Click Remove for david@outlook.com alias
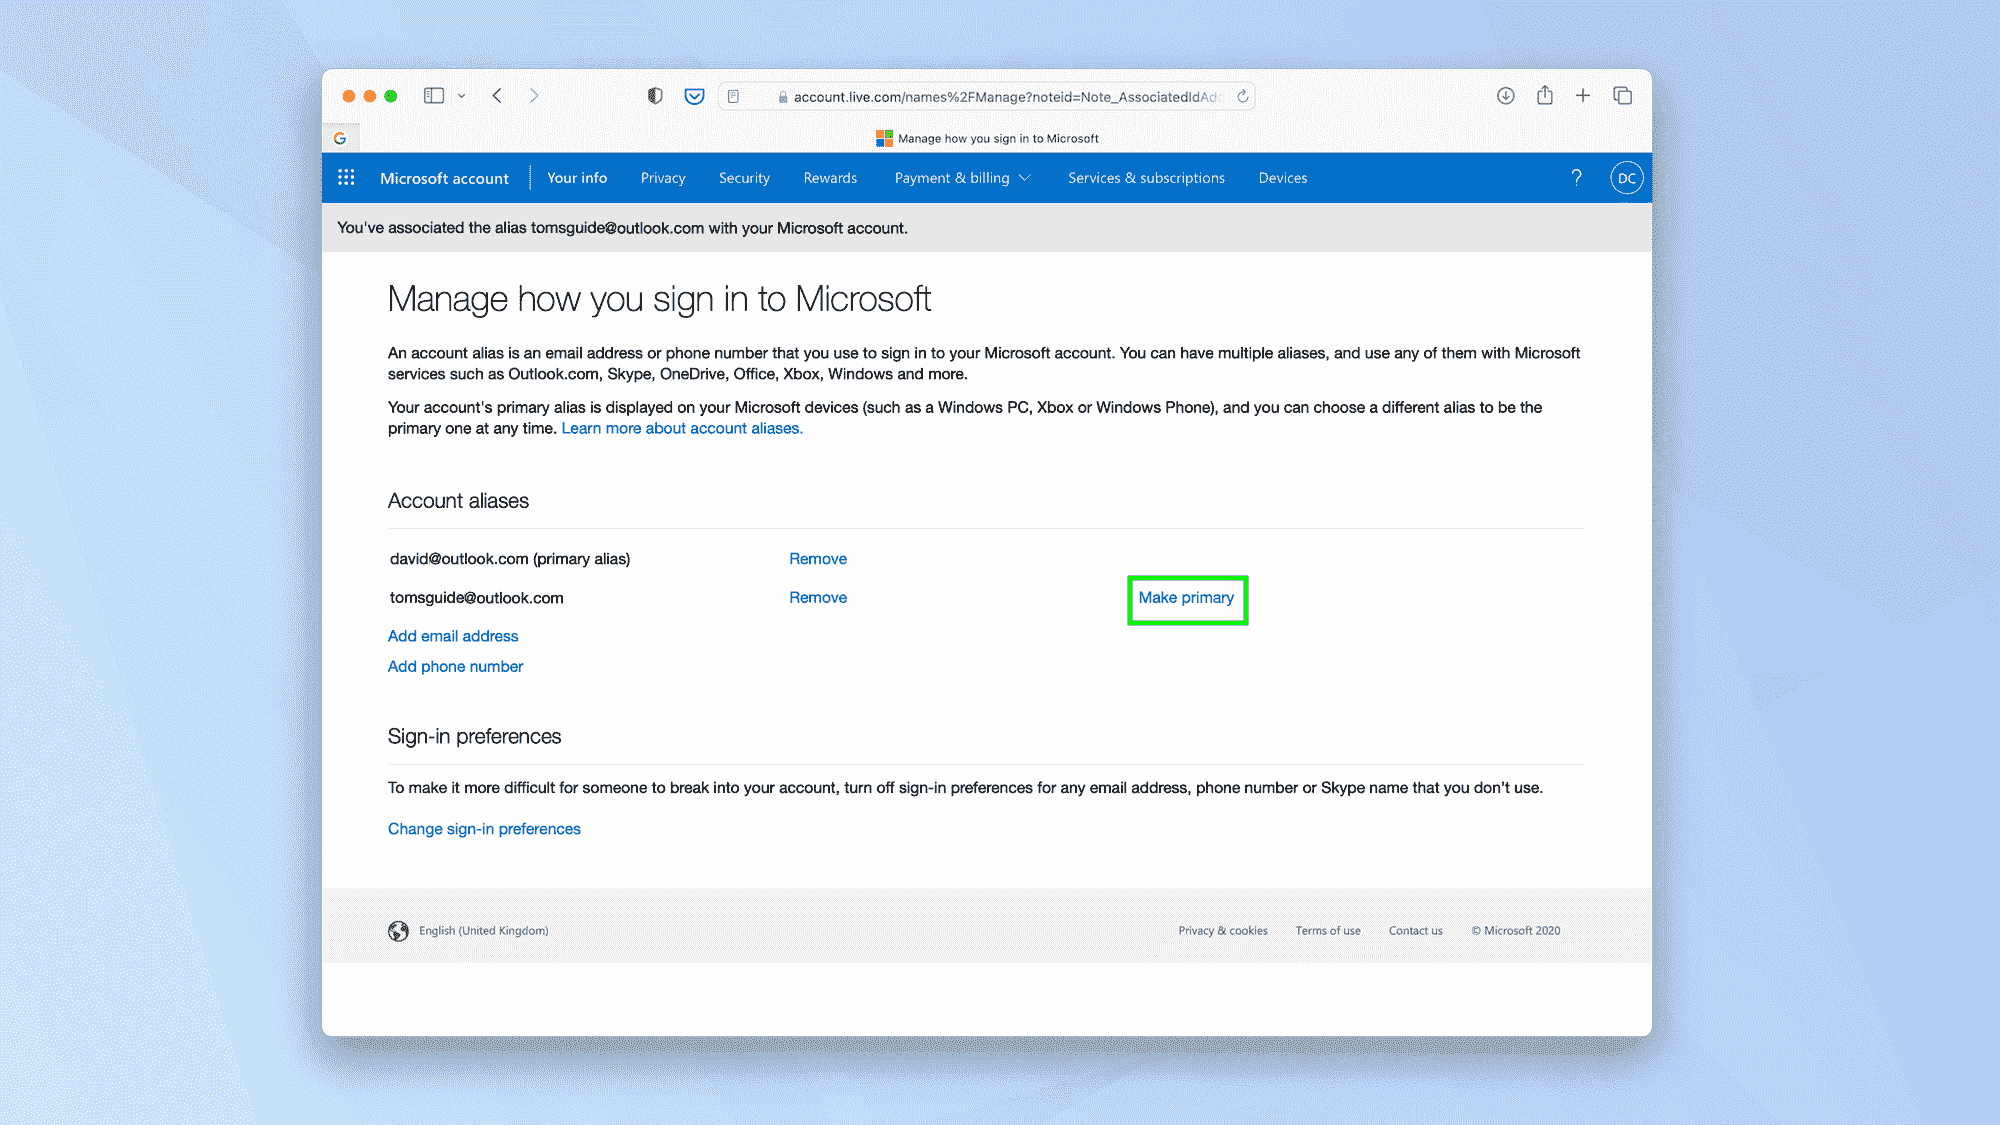This screenshot has height=1125, width=2000. coord(817,558)
